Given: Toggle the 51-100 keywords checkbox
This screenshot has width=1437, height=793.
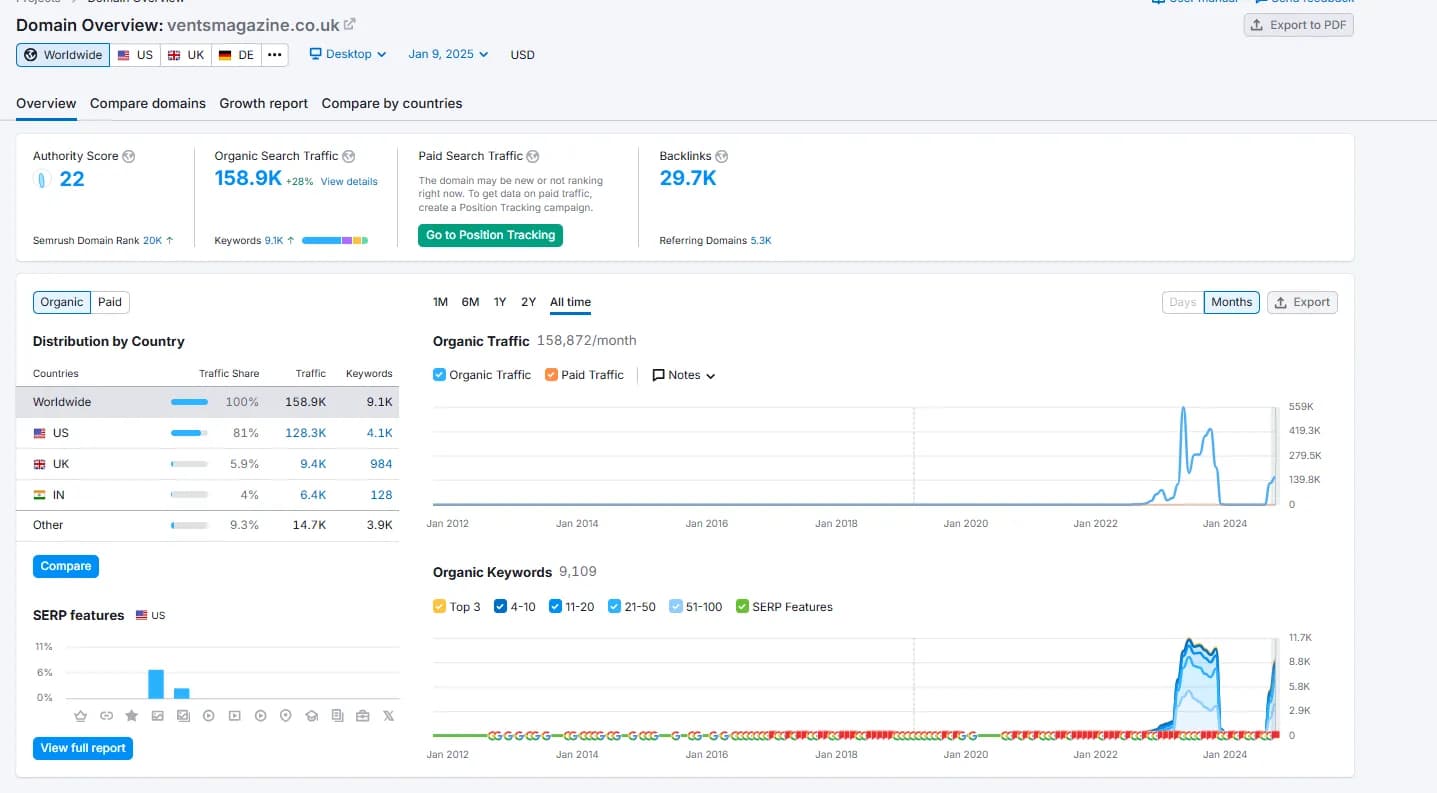Looking at the screenshot, I should point(676,607).
